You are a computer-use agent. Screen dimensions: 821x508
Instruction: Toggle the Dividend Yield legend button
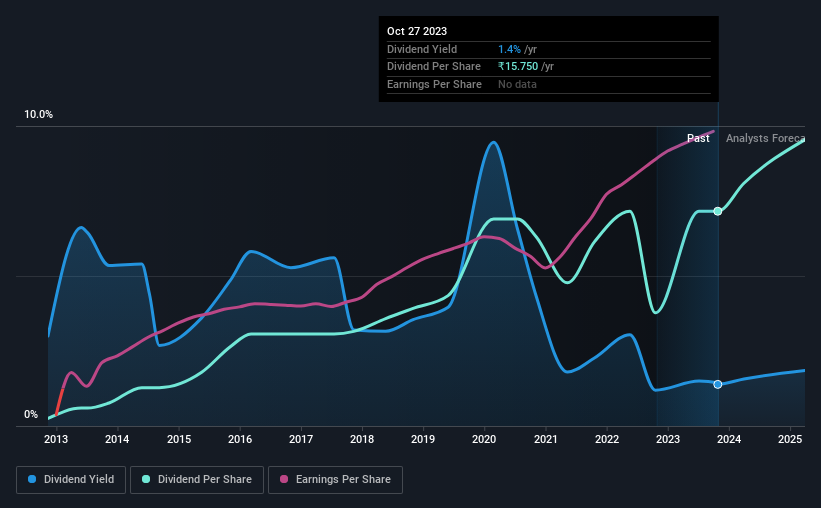[x=71, y=480]
